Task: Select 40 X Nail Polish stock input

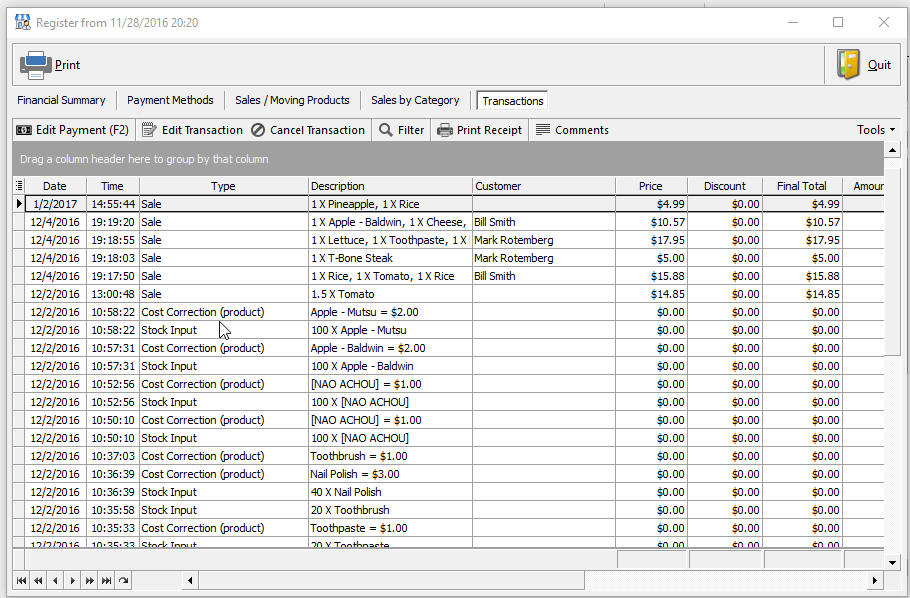Action: click(x=448, y=492)
